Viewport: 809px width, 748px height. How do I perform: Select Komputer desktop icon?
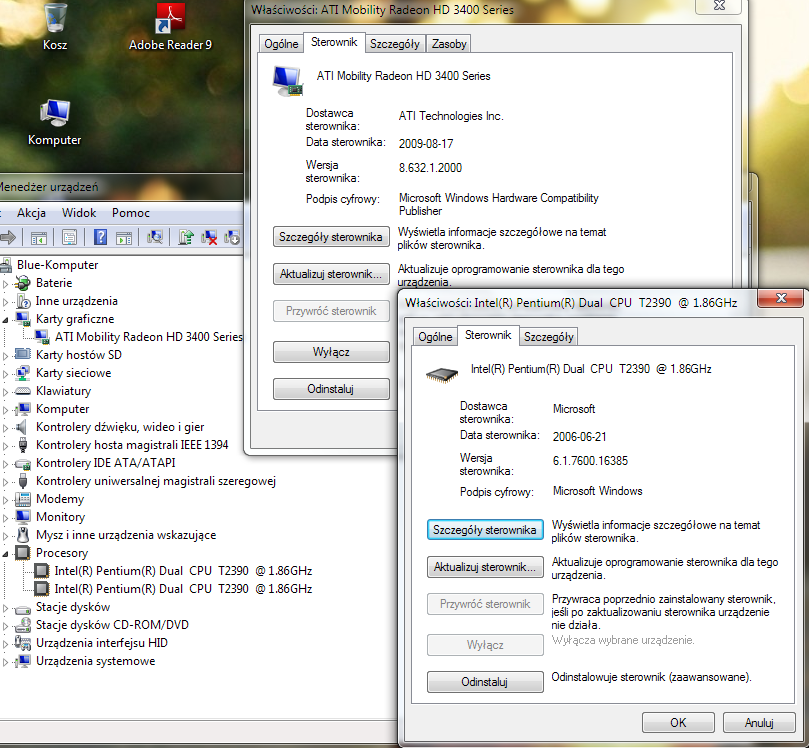coord(55,123)
